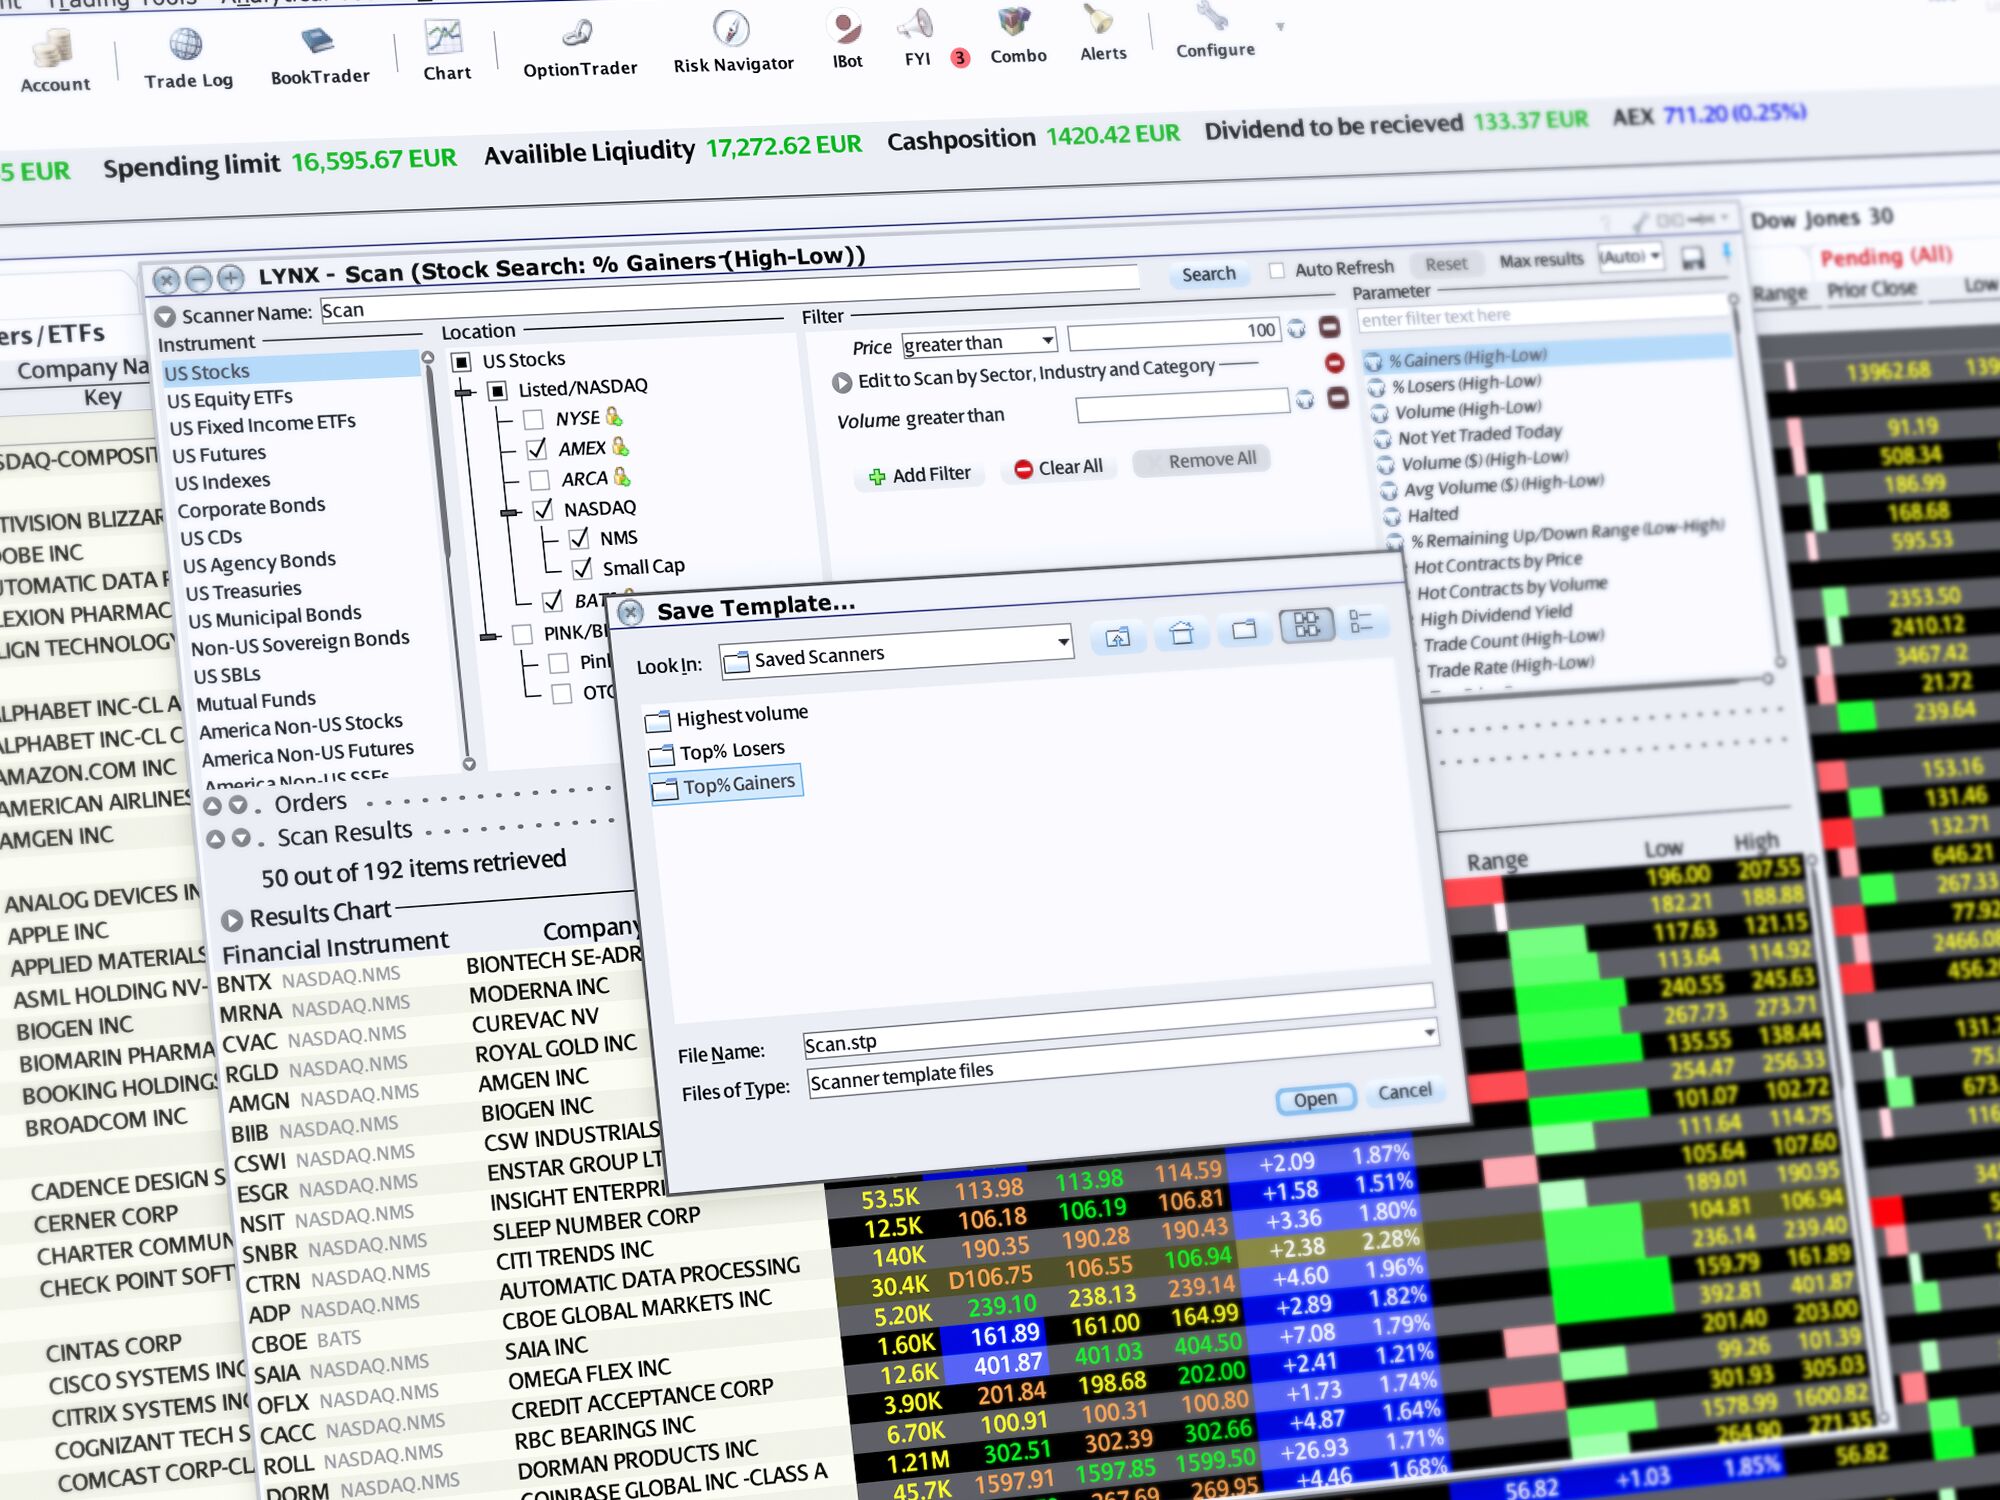Toggle the NYSE location checkbox
2000x1500 pixels.
point(533,419)
